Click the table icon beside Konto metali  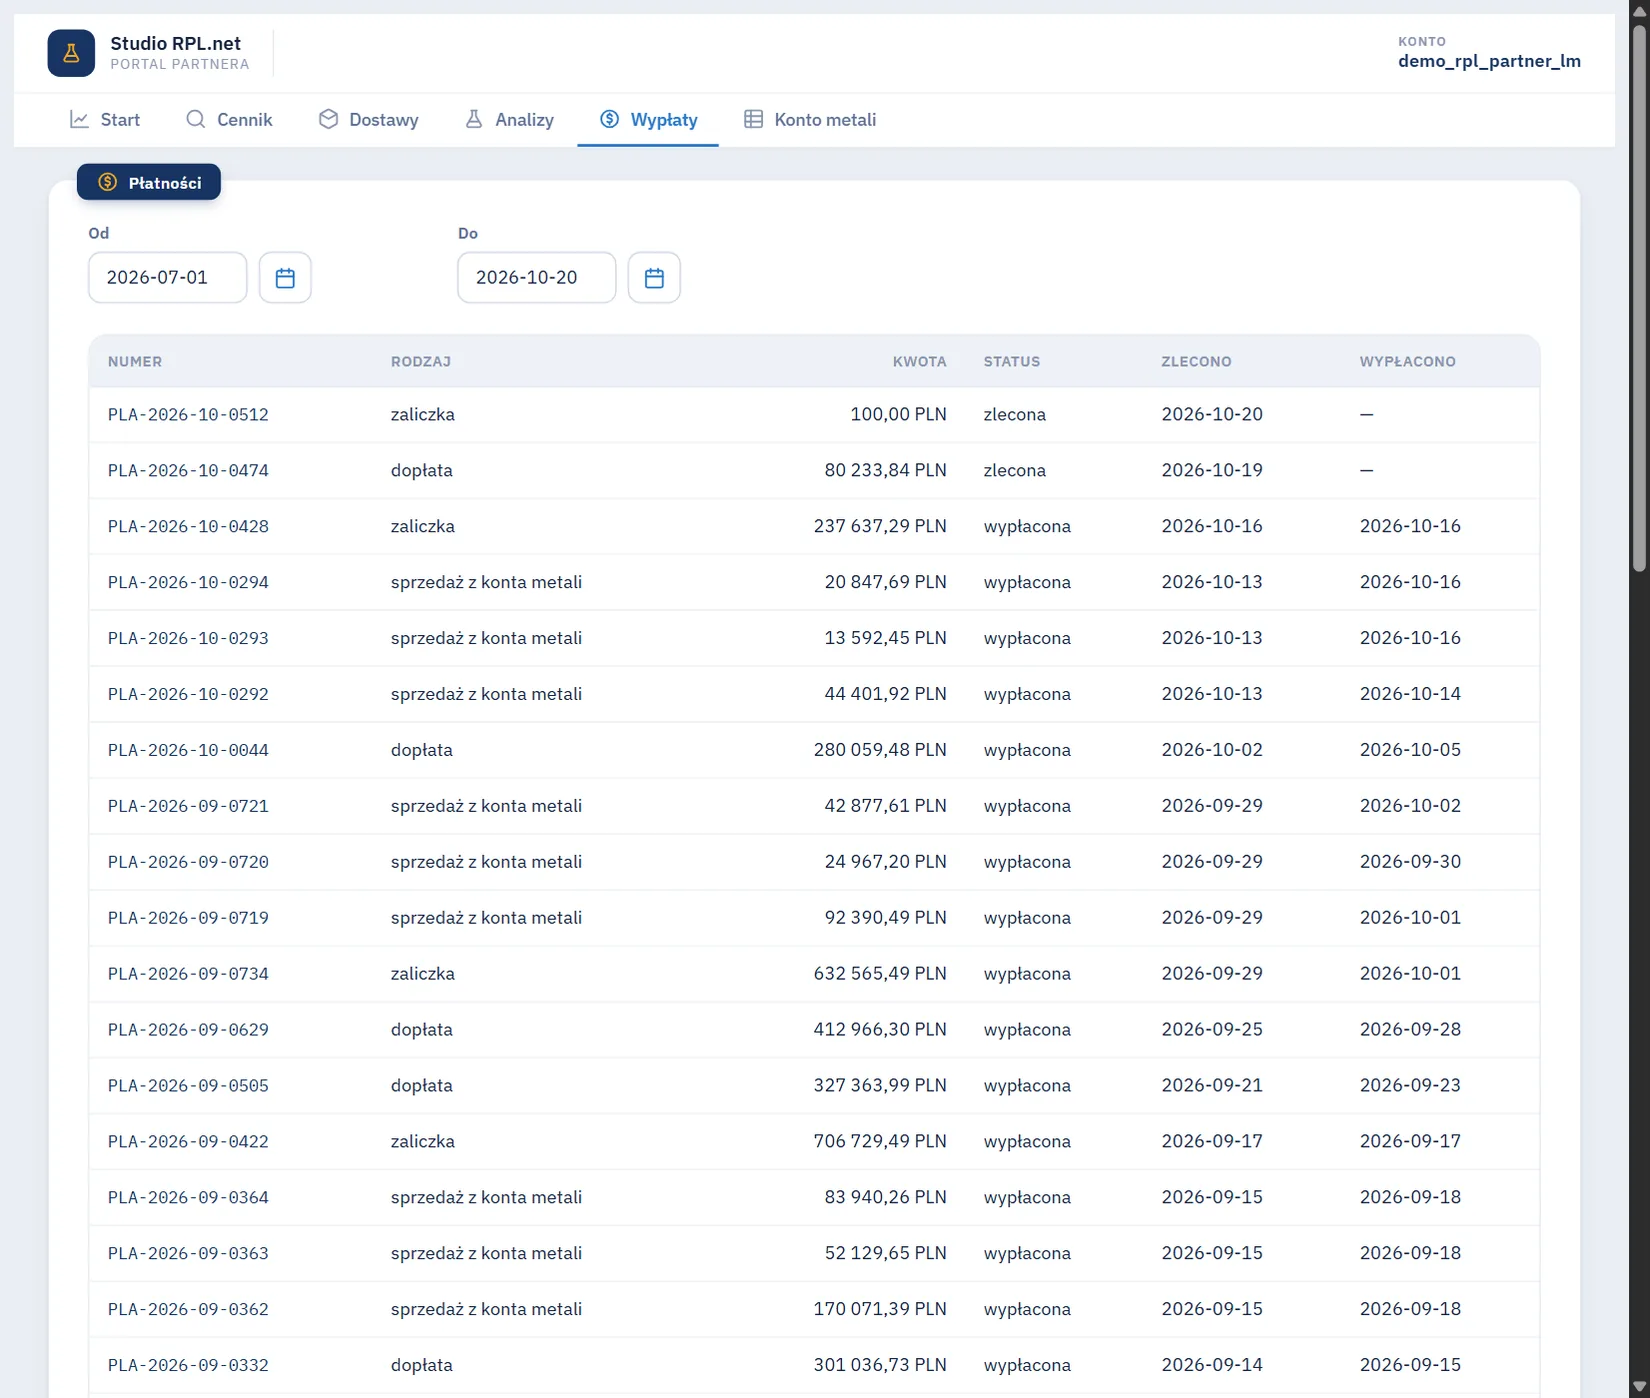(x=753, y=120)
